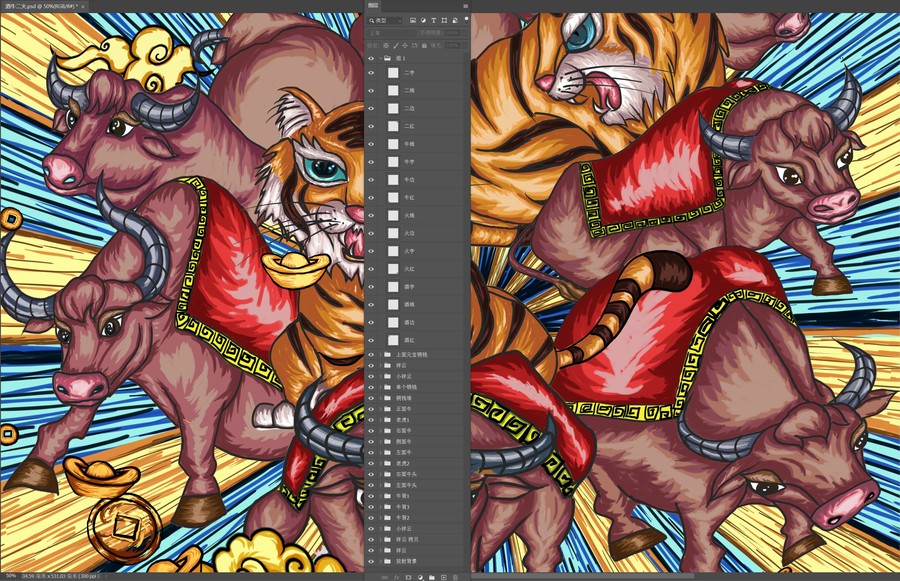The width and height of the screenshot is (900, 581).
Task: Toggle visibility of 牛背3 group
Action: [371, 507]
